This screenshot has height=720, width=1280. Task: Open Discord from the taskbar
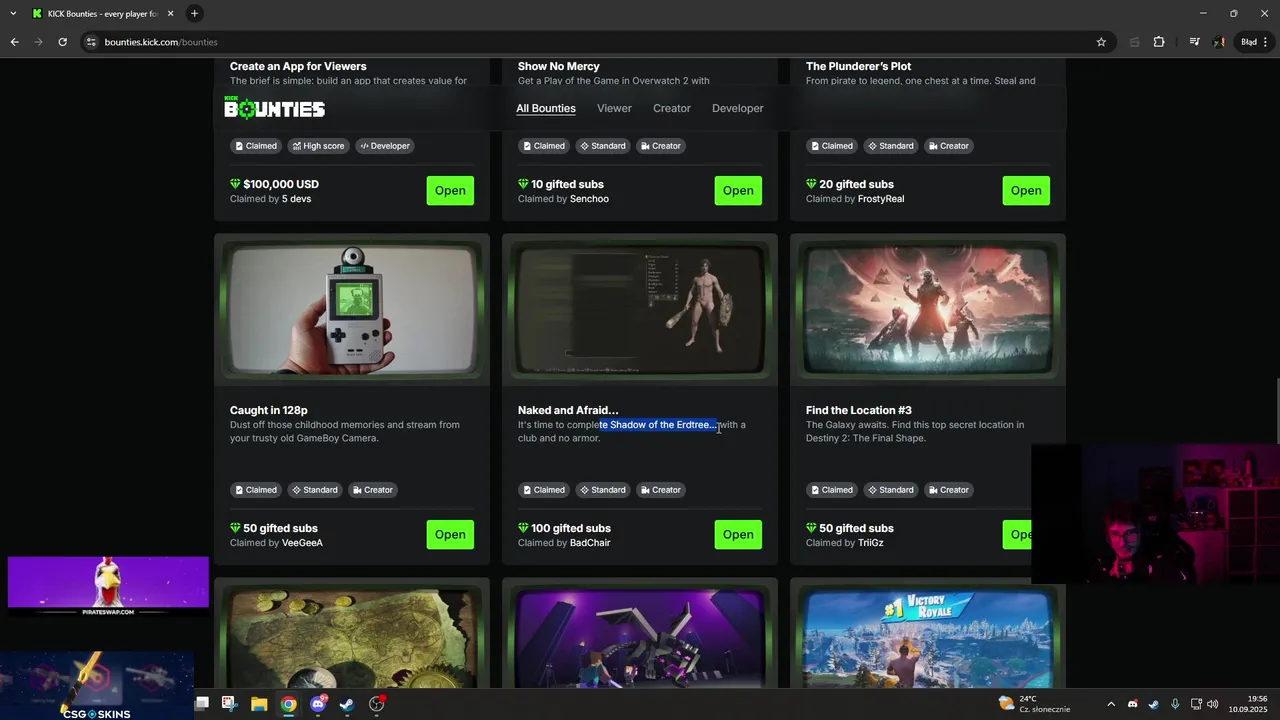click(x=318, y=703)
